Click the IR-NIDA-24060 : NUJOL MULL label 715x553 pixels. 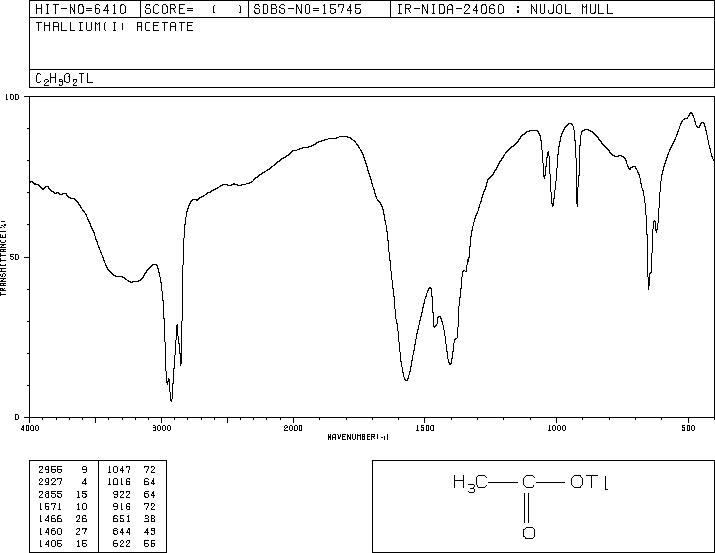pos(505,9)
